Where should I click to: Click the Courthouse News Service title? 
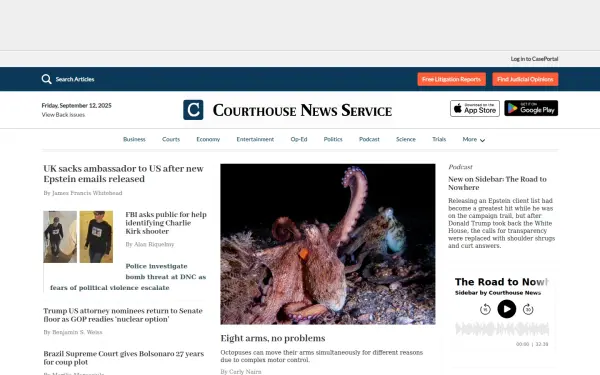tap(302, 110)
